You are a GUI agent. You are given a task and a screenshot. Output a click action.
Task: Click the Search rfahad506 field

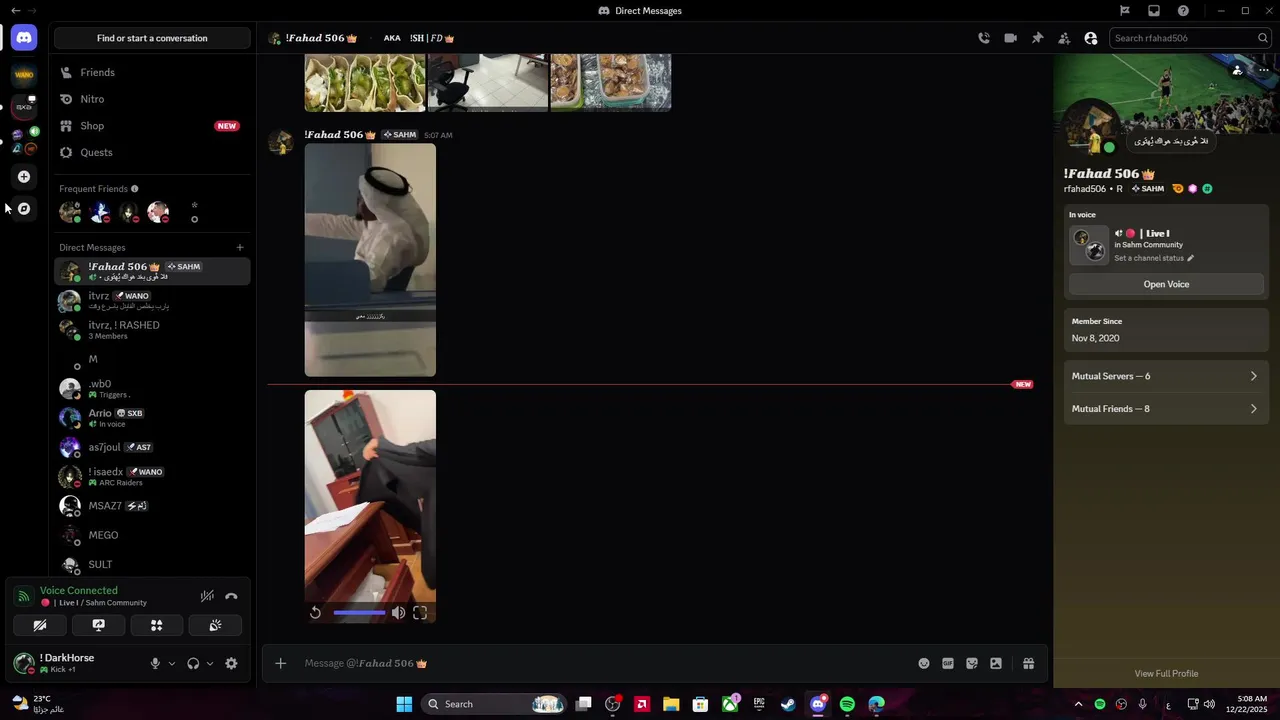pyautogui.click(x=1190, y=38)
